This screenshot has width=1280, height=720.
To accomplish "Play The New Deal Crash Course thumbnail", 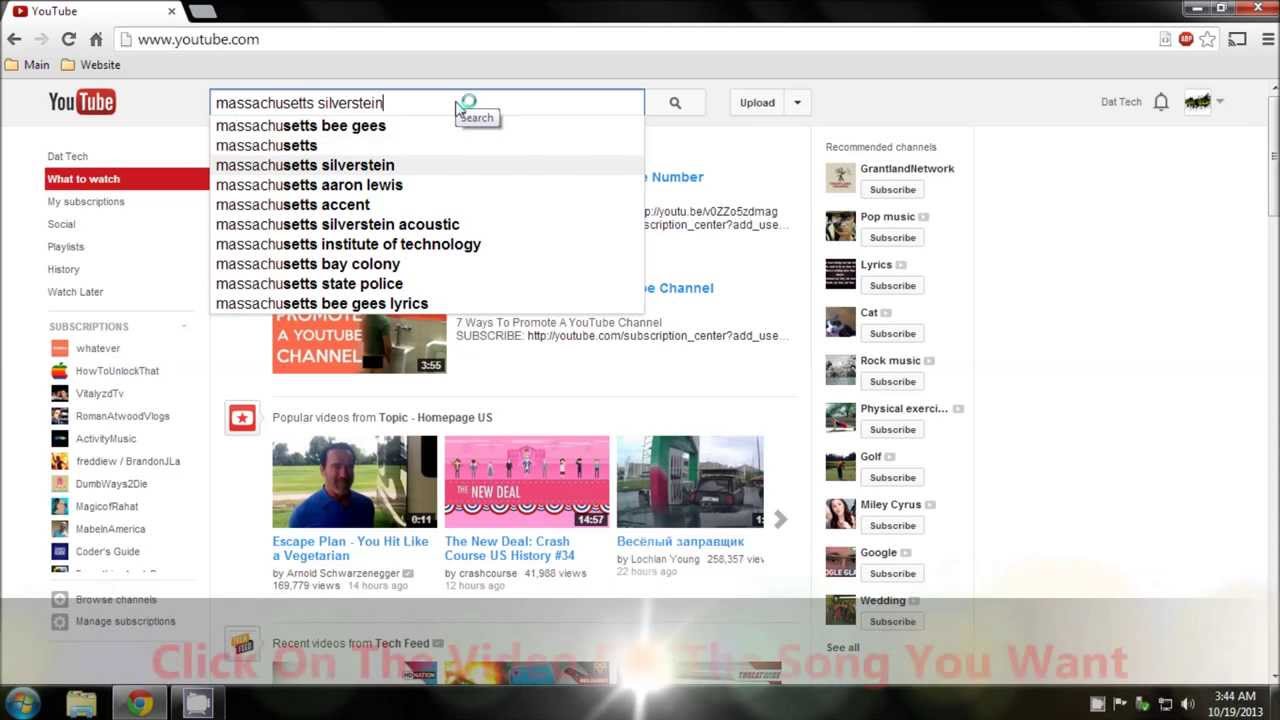I will pyautogui.click(x=526, y=482).
